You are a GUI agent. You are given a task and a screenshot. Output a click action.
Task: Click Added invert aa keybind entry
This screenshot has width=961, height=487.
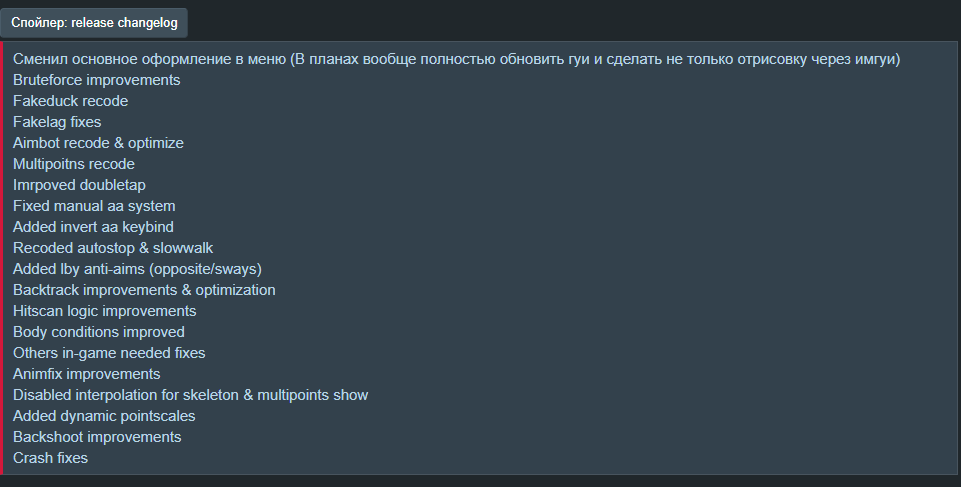pos(93,227)
